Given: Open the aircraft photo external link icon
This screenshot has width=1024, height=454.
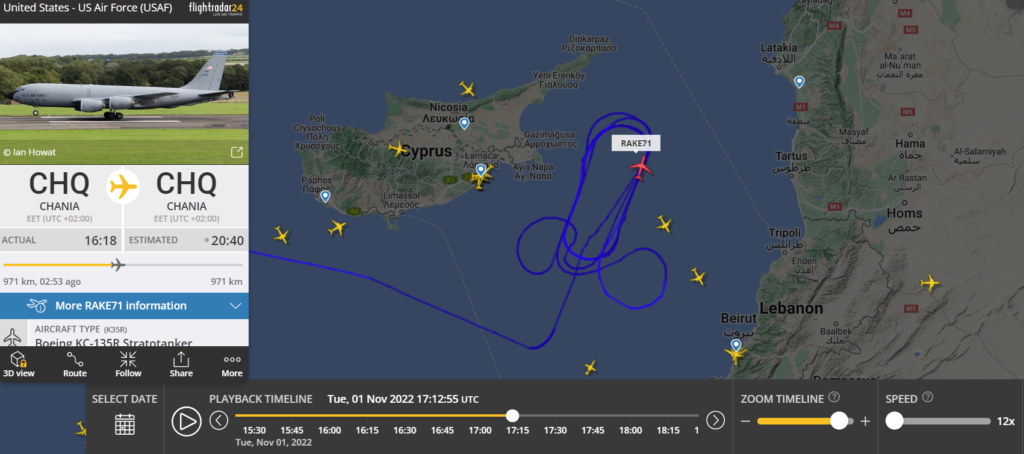Looking at the screenshot, I should coord(236,152).
